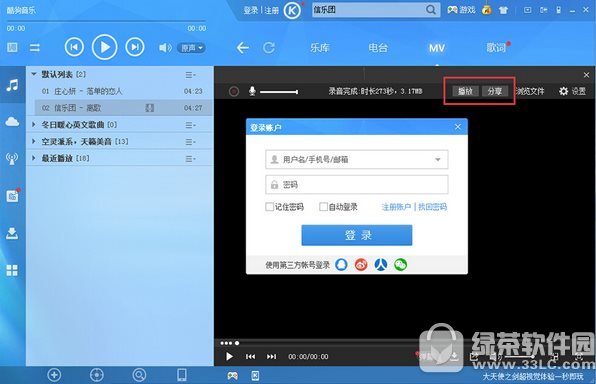596x384 pixels.
Task: Open the download manager sidebar icon
Action: [12, 233]
